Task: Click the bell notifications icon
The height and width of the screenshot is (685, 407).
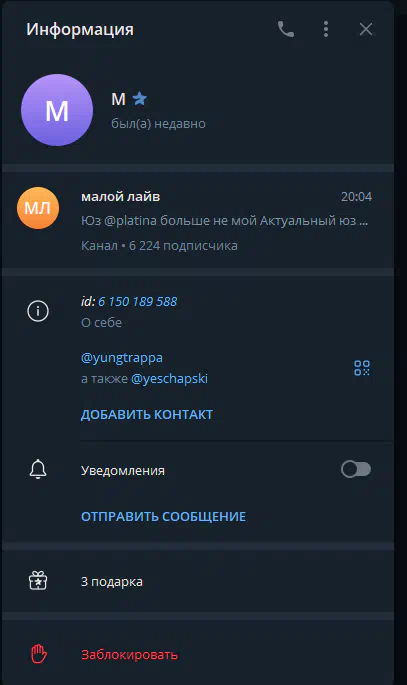Action: click(x=38, y=470)
